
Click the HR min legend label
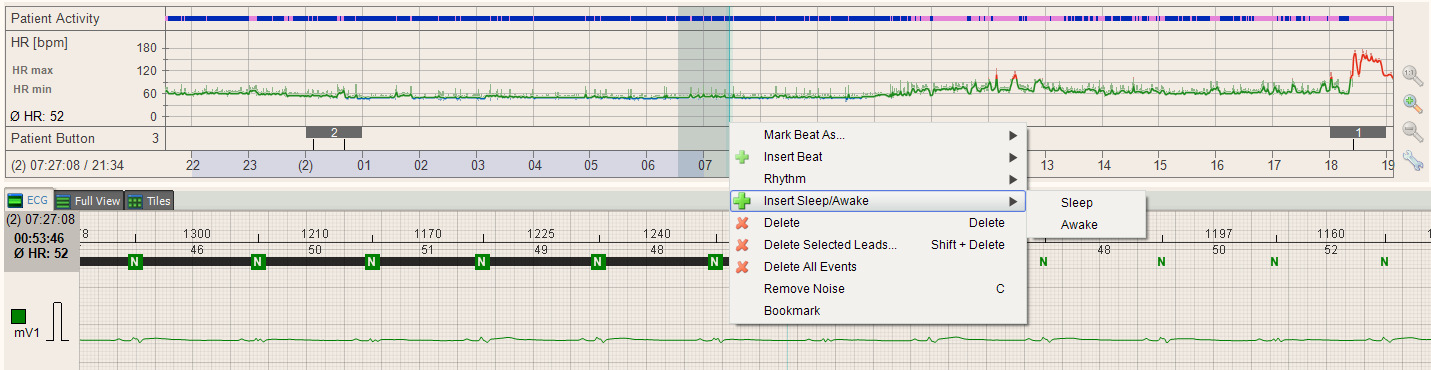32,89
